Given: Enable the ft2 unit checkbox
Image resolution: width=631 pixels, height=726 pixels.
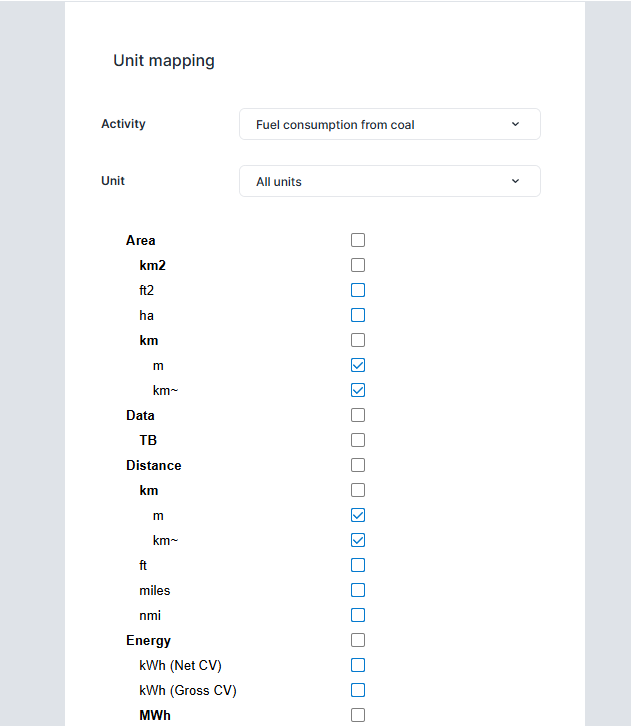Looking at the screenshot, I should coord(358,290).
